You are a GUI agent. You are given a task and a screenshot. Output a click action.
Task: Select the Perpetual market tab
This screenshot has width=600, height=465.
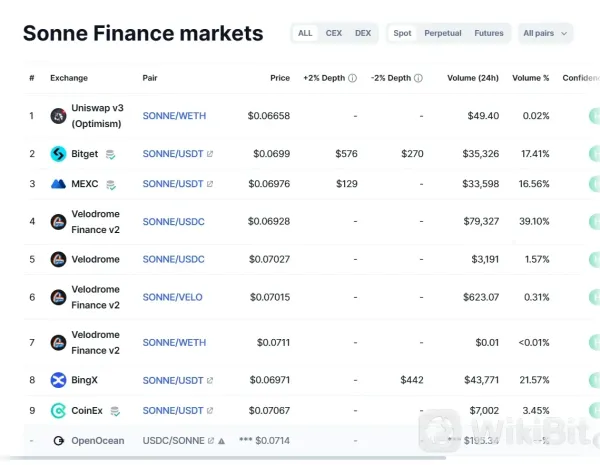click(x=443, y=33)
